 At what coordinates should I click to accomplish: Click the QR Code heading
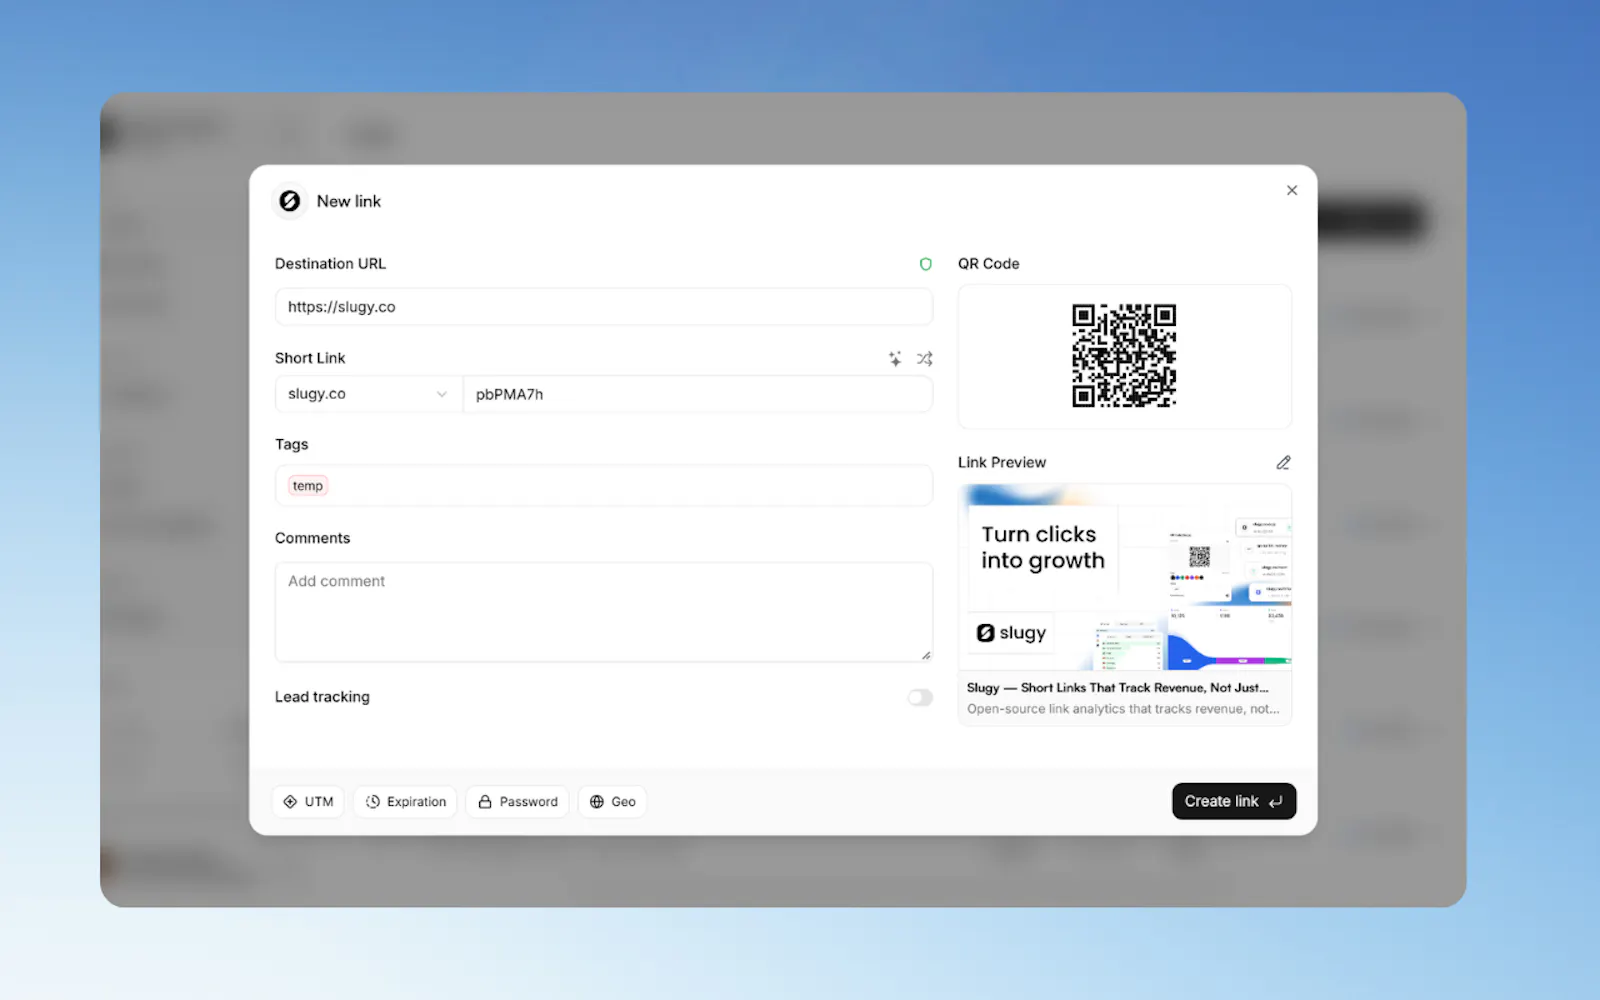point(989,264)
